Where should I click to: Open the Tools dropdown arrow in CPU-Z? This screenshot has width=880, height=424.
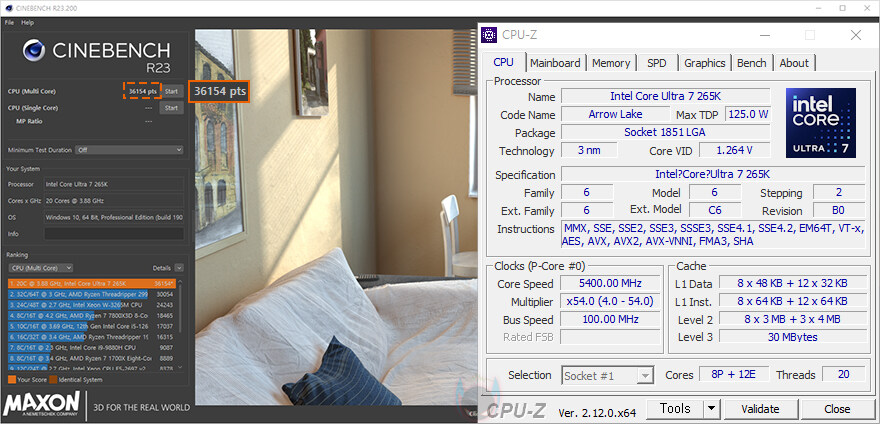click(x=712, y=409)
